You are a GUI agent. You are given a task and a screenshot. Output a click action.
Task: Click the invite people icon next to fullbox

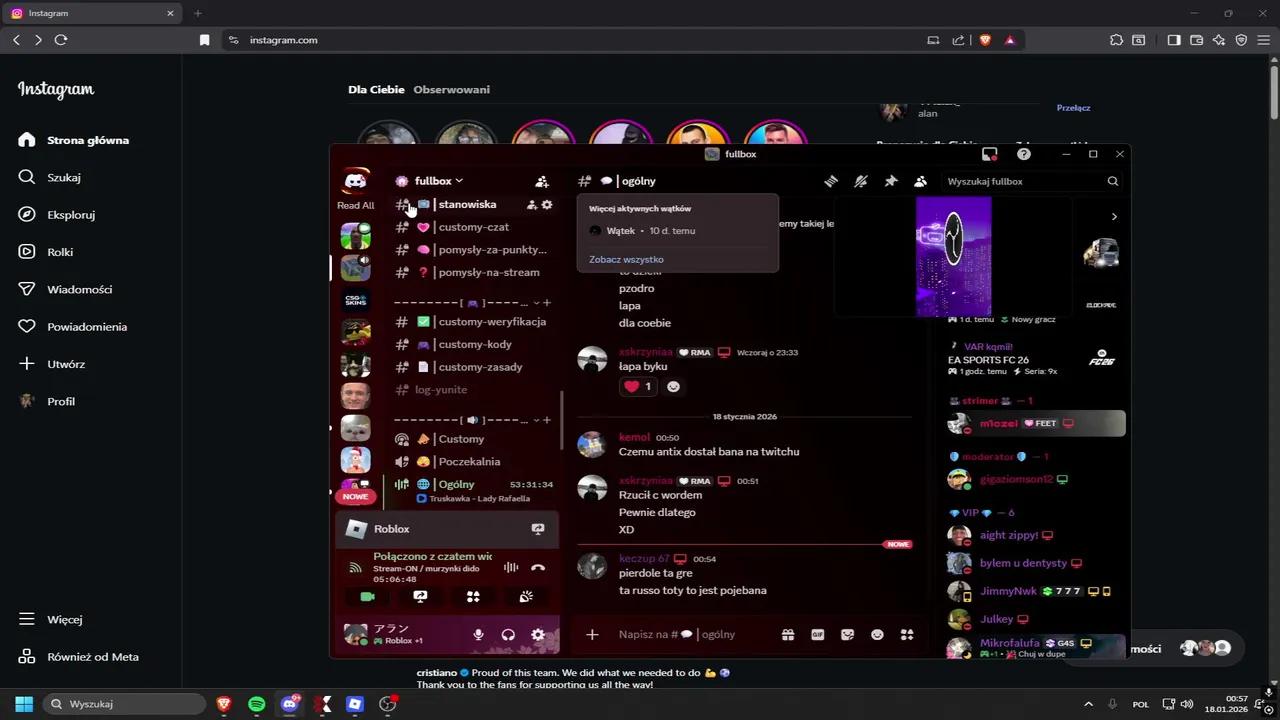542,181
